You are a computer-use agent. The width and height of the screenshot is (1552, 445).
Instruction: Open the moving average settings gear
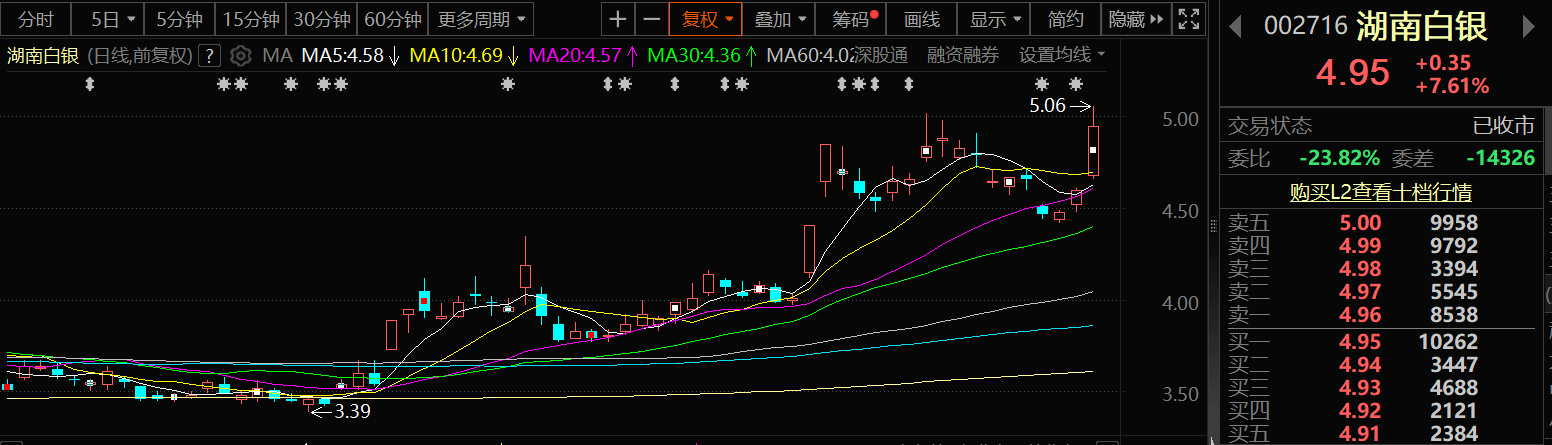click(x=240, y=55)
